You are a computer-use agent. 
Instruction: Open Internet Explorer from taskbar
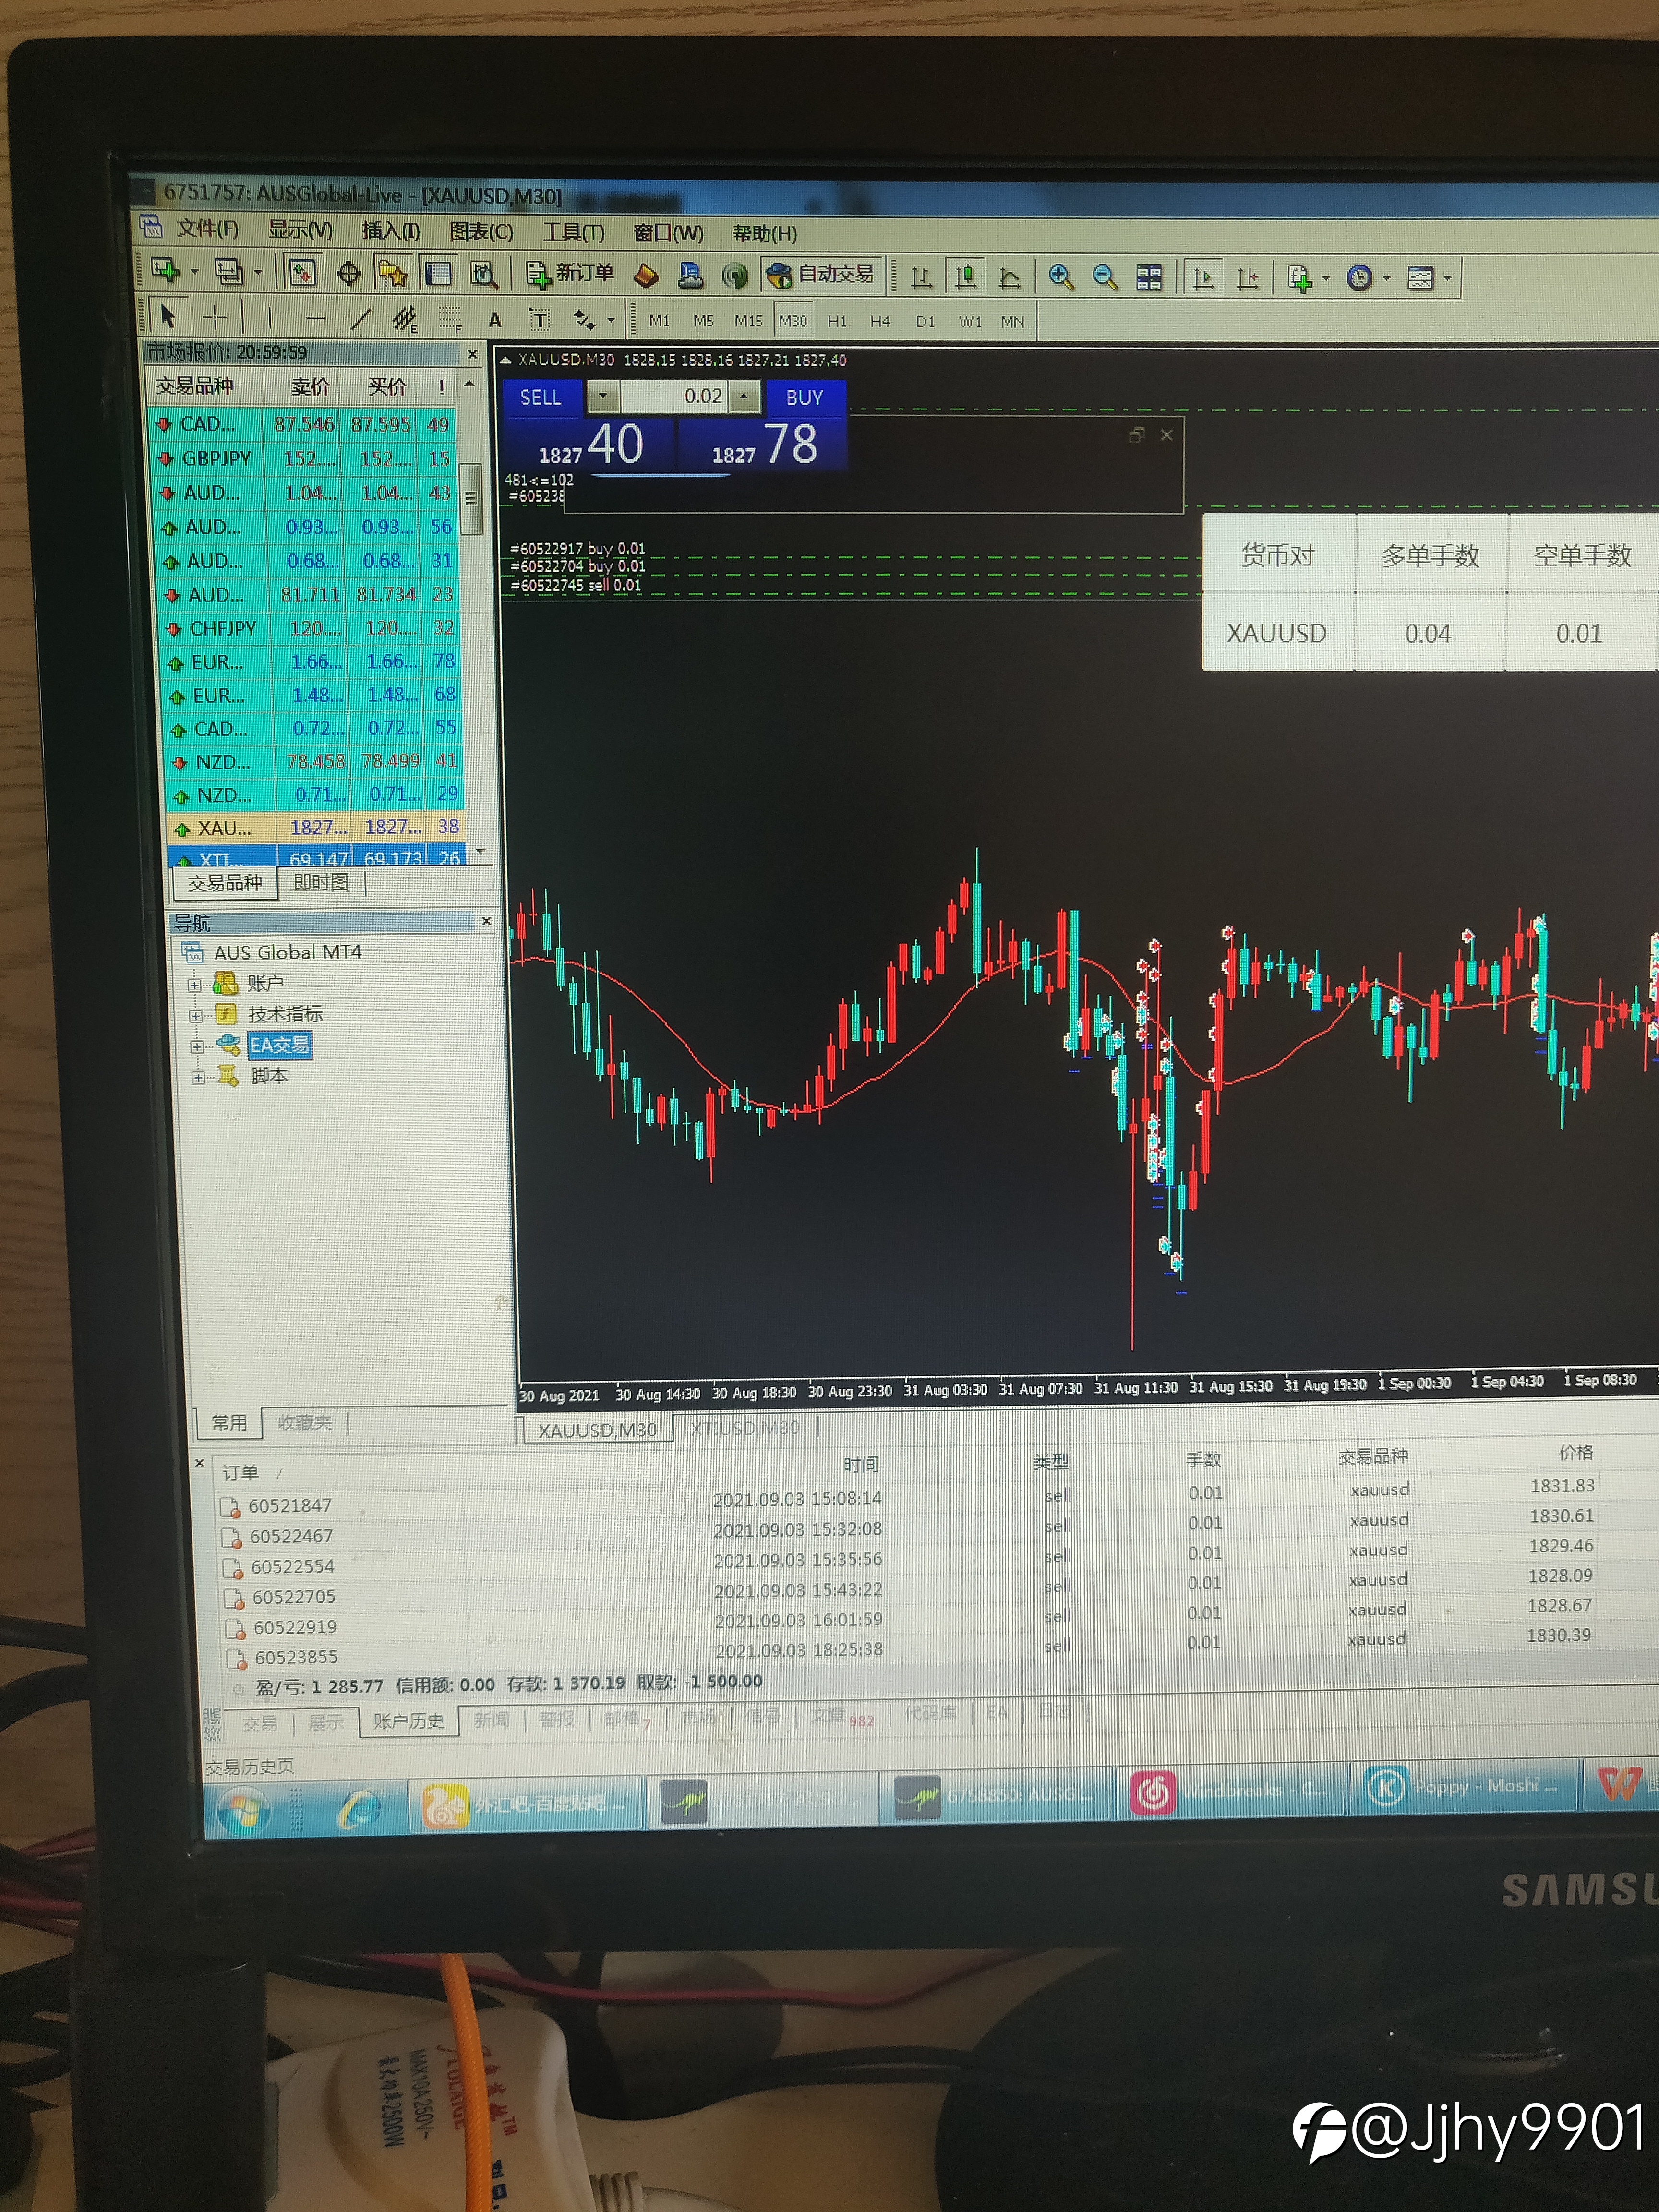(x=360, y=1809)
